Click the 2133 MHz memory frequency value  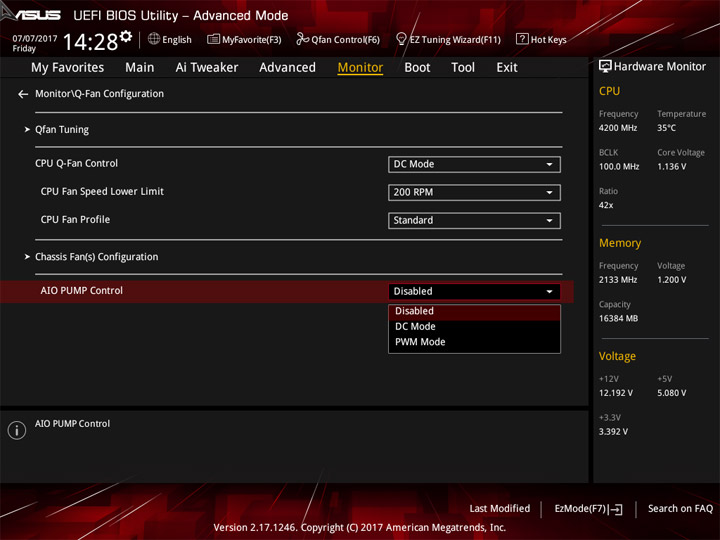(x=618, y=280)
